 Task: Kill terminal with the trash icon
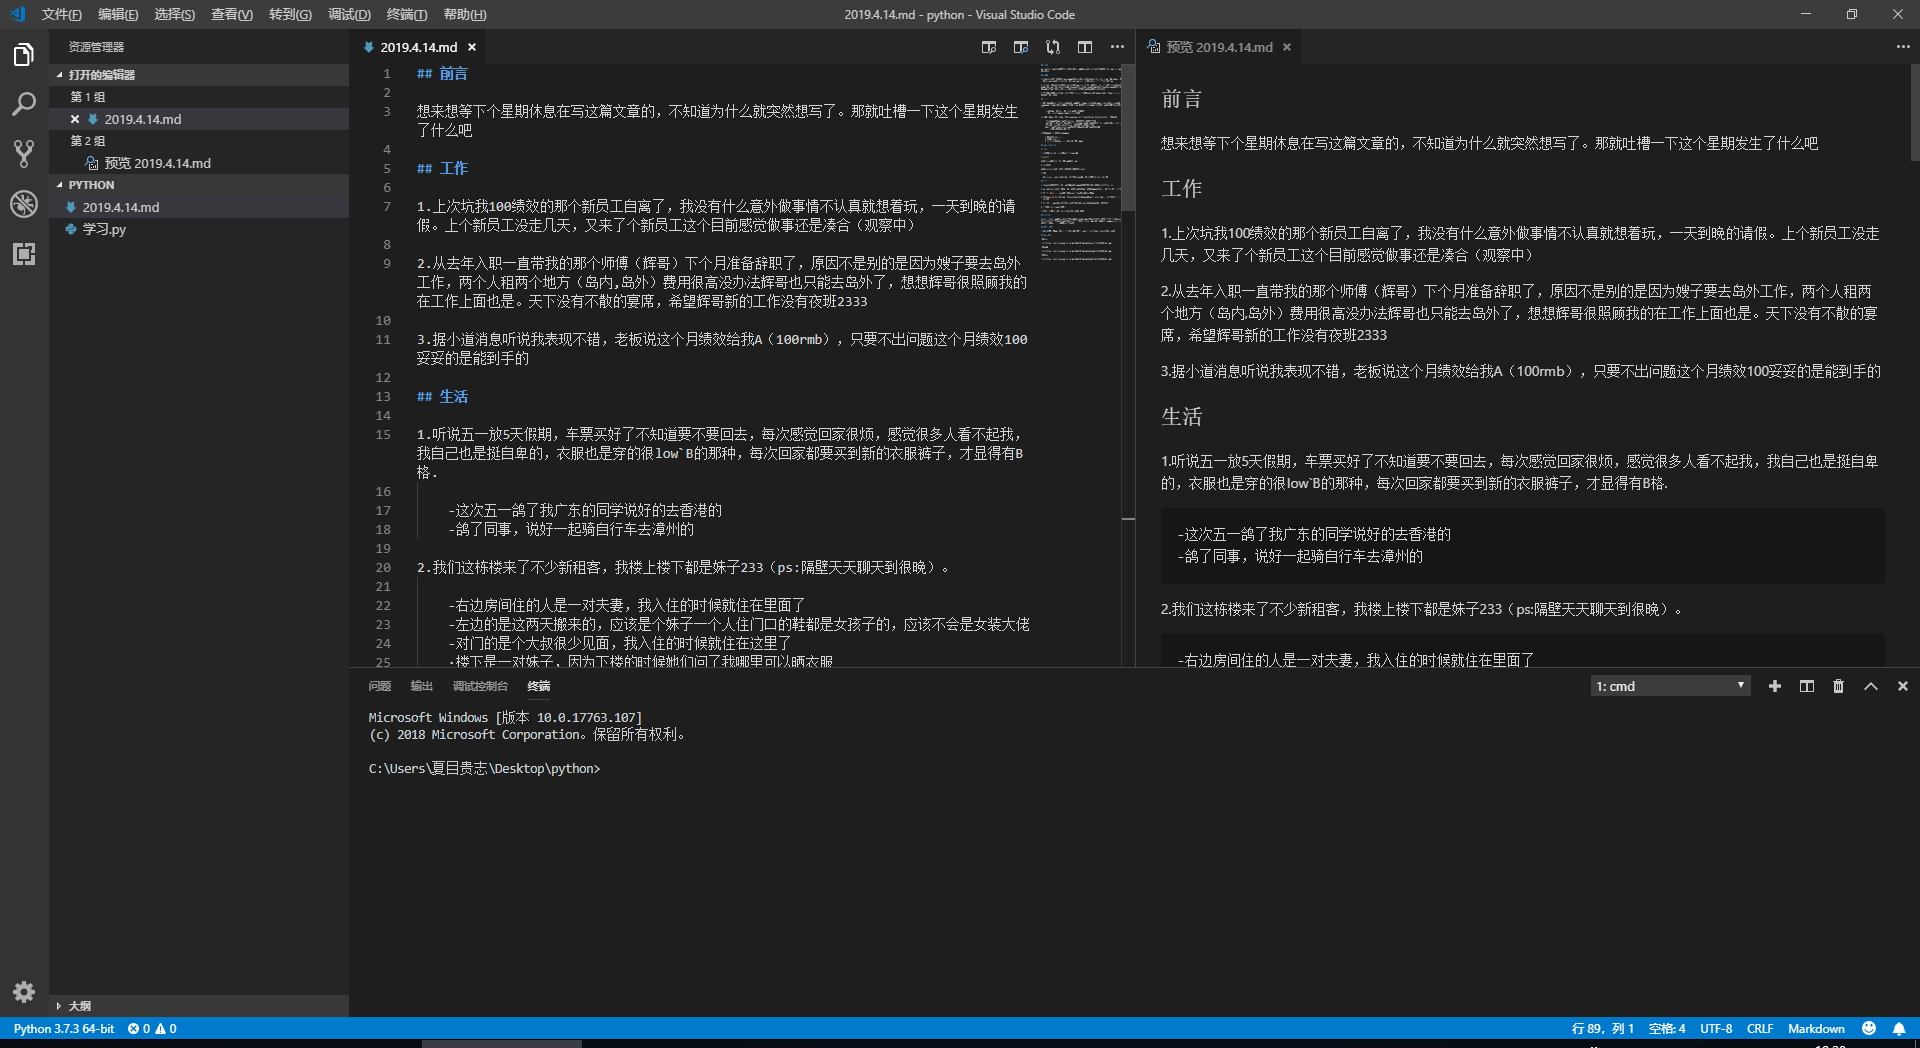coord(1838,686)
